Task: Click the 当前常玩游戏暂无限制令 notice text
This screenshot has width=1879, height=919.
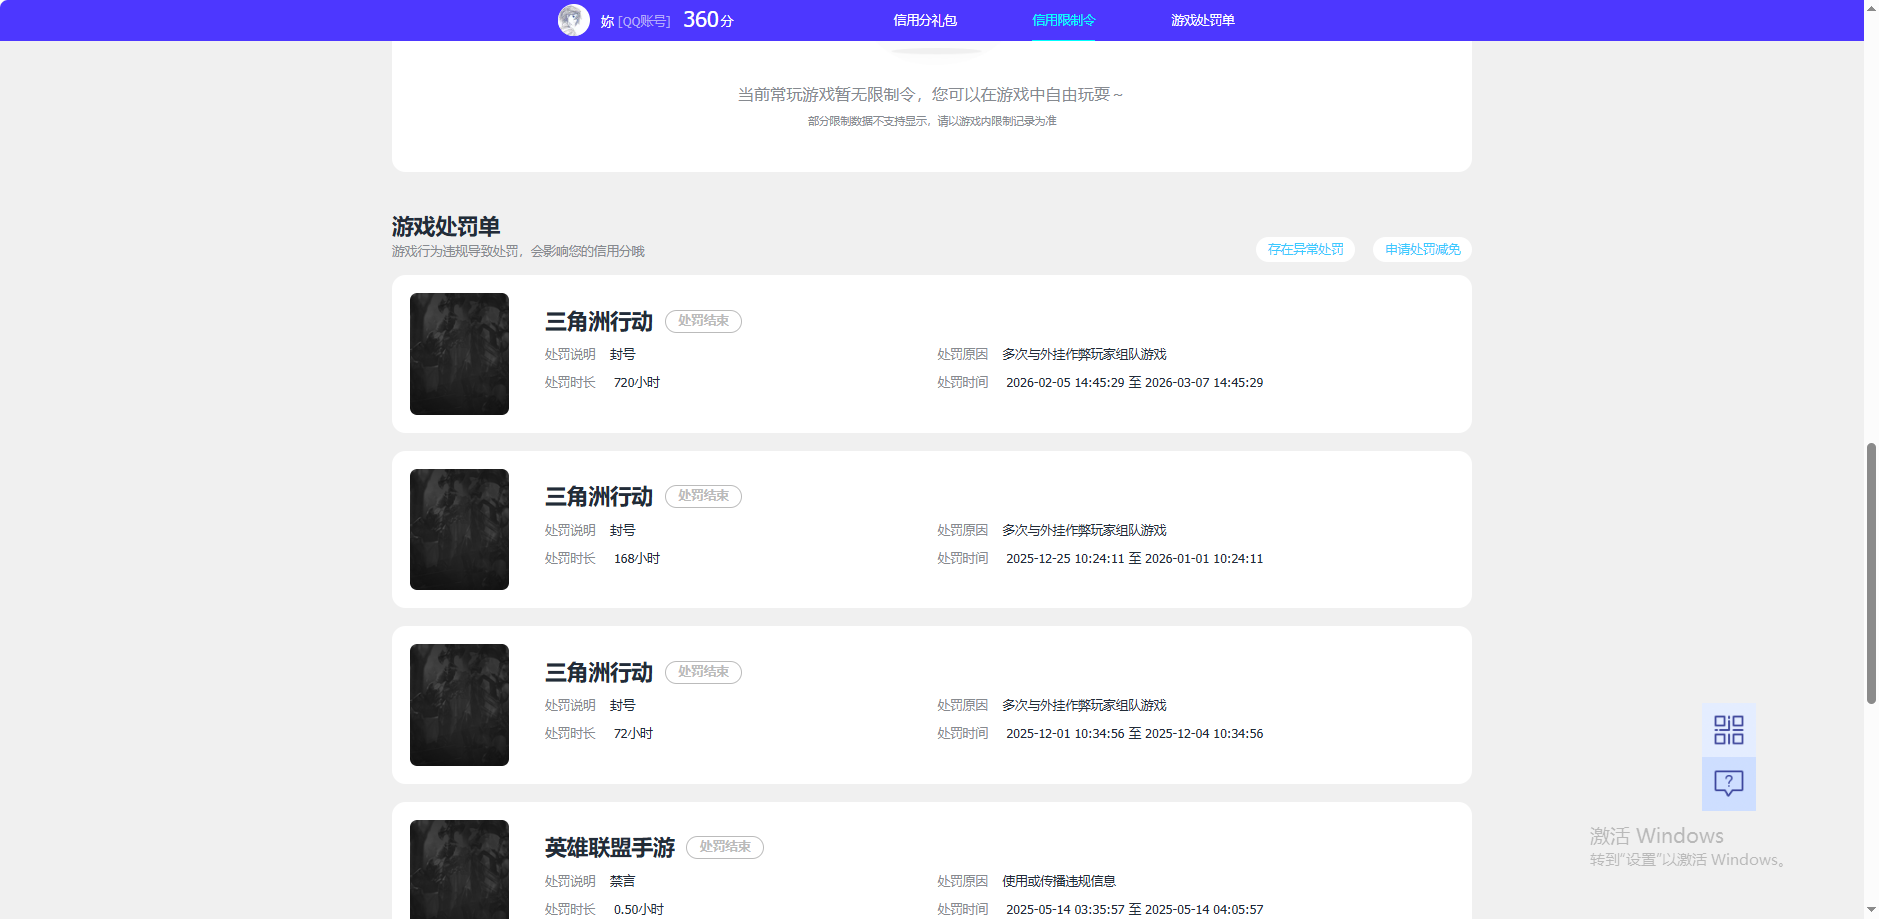Action: coord(930,95)
